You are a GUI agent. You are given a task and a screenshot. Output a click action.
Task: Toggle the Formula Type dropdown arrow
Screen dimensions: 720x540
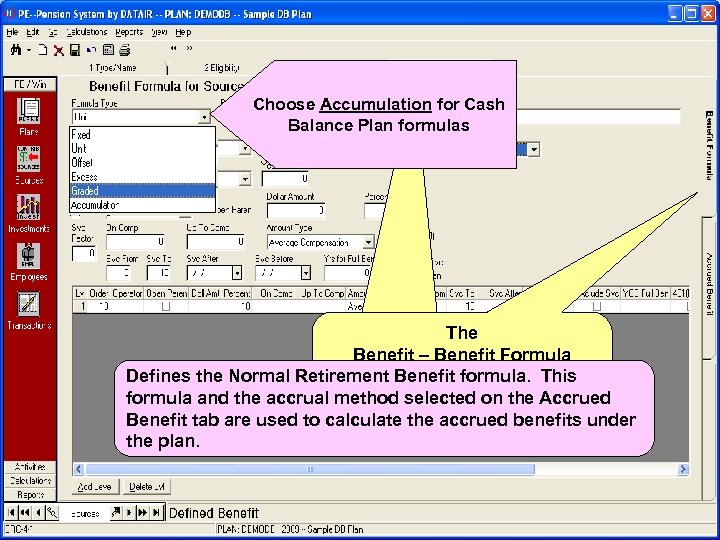pyautogui.click(x=204, y=117)
